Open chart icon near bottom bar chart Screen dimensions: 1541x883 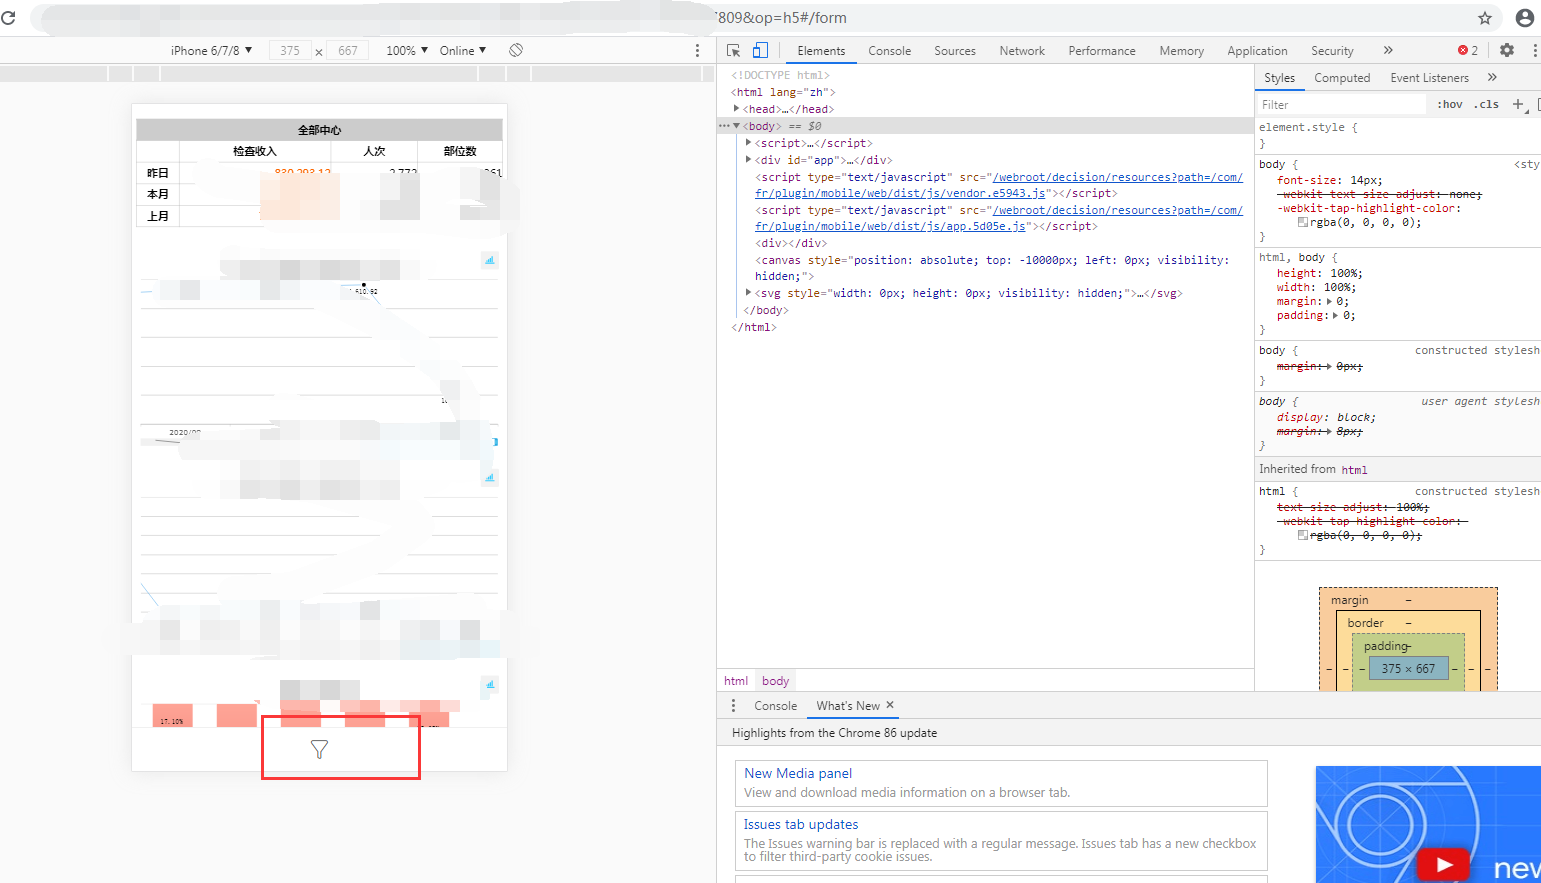click(x=489, y=685)
